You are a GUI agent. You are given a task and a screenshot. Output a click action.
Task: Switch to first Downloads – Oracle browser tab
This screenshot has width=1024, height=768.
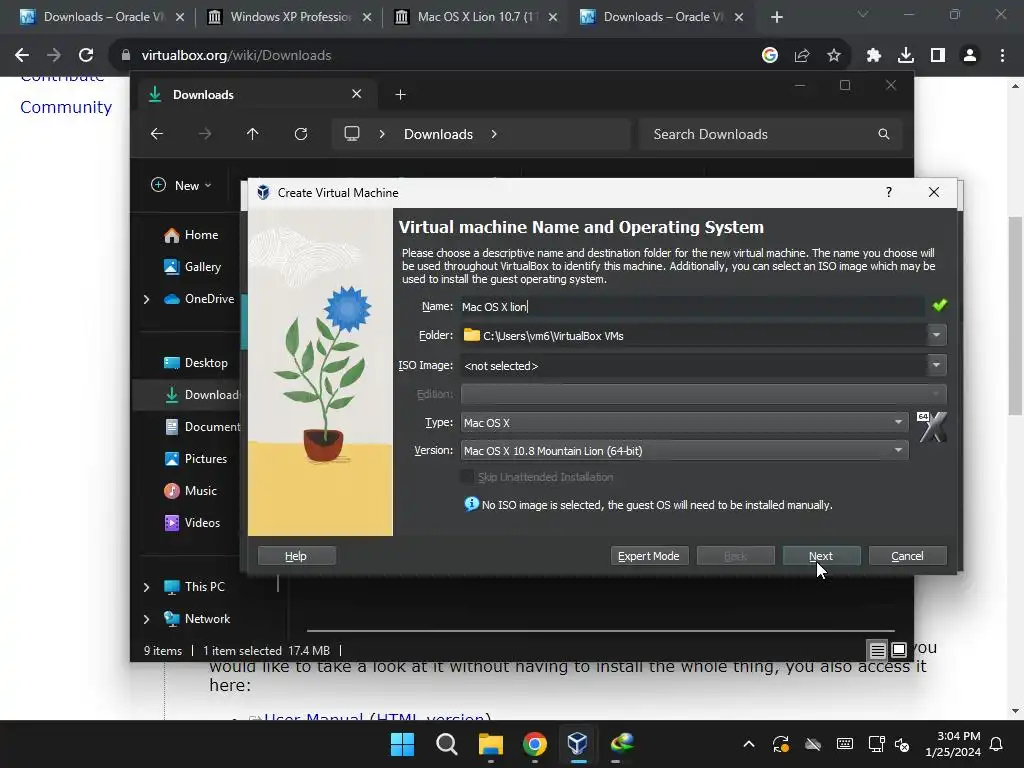[x=101, y=17]
